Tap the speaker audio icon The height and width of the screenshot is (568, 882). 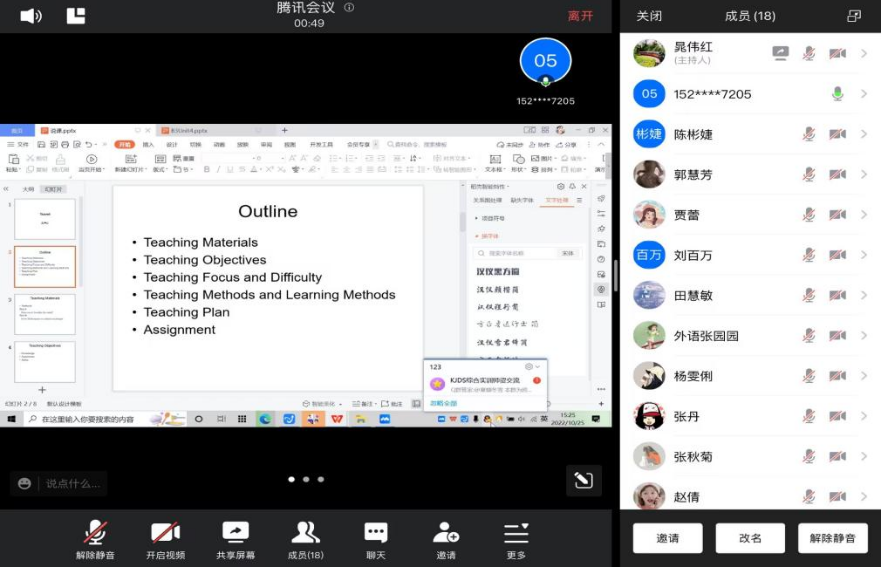[x=31, y=16]
